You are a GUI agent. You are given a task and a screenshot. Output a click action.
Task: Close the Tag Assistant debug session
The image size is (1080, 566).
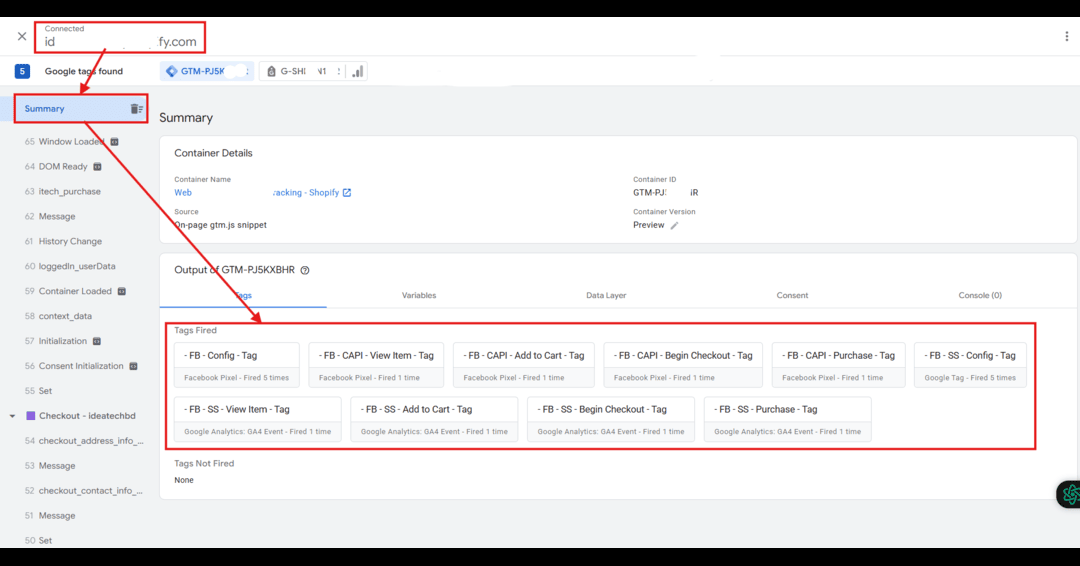(22, 36)
